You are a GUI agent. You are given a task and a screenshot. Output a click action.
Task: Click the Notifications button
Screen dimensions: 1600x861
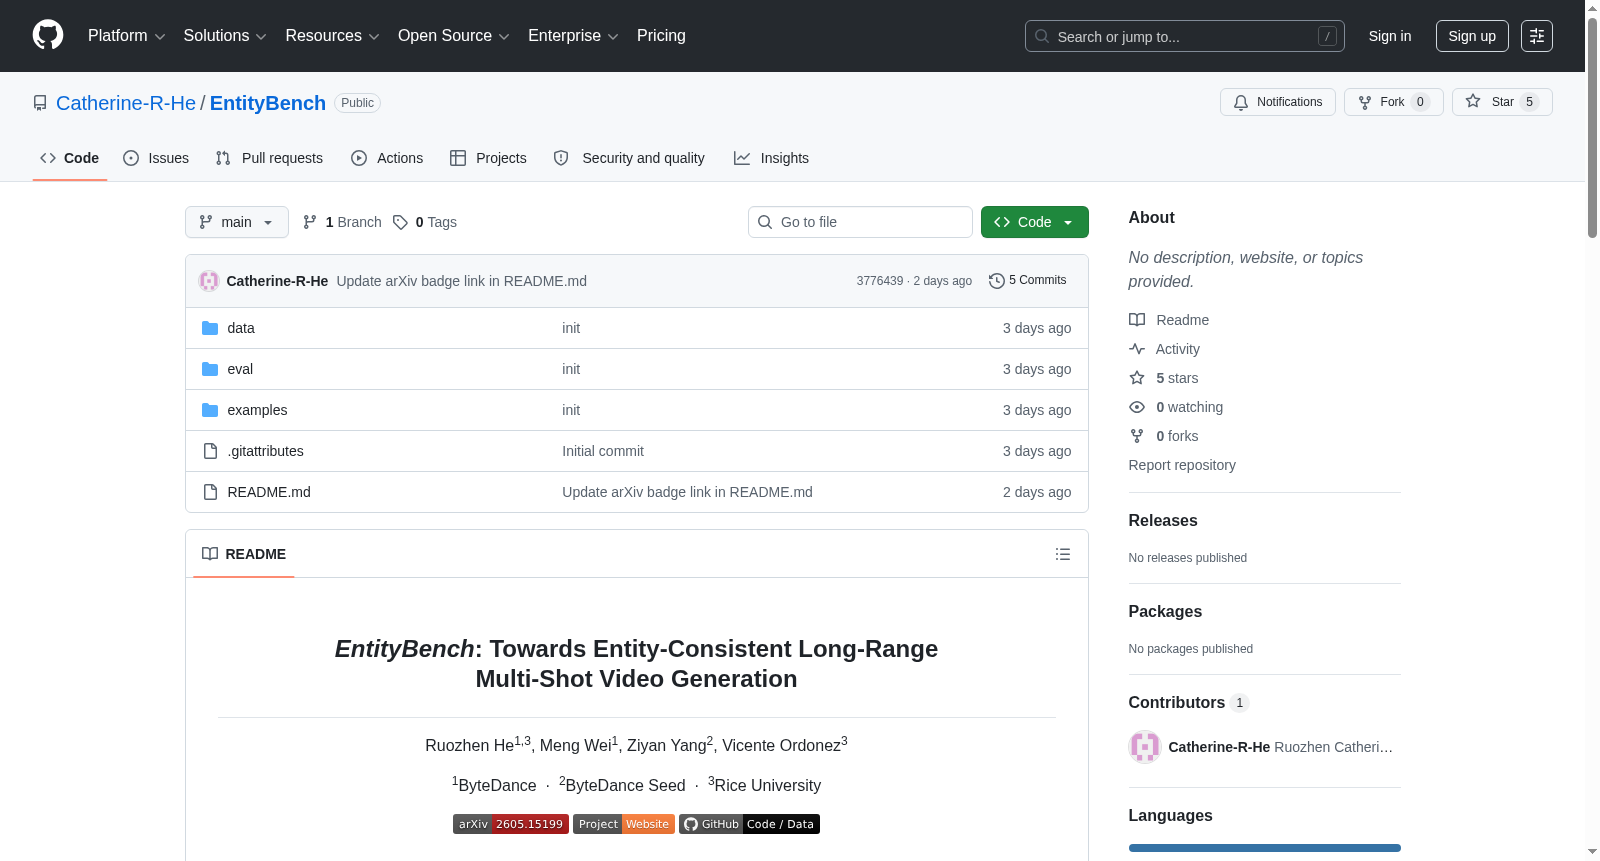(1278, 102)
